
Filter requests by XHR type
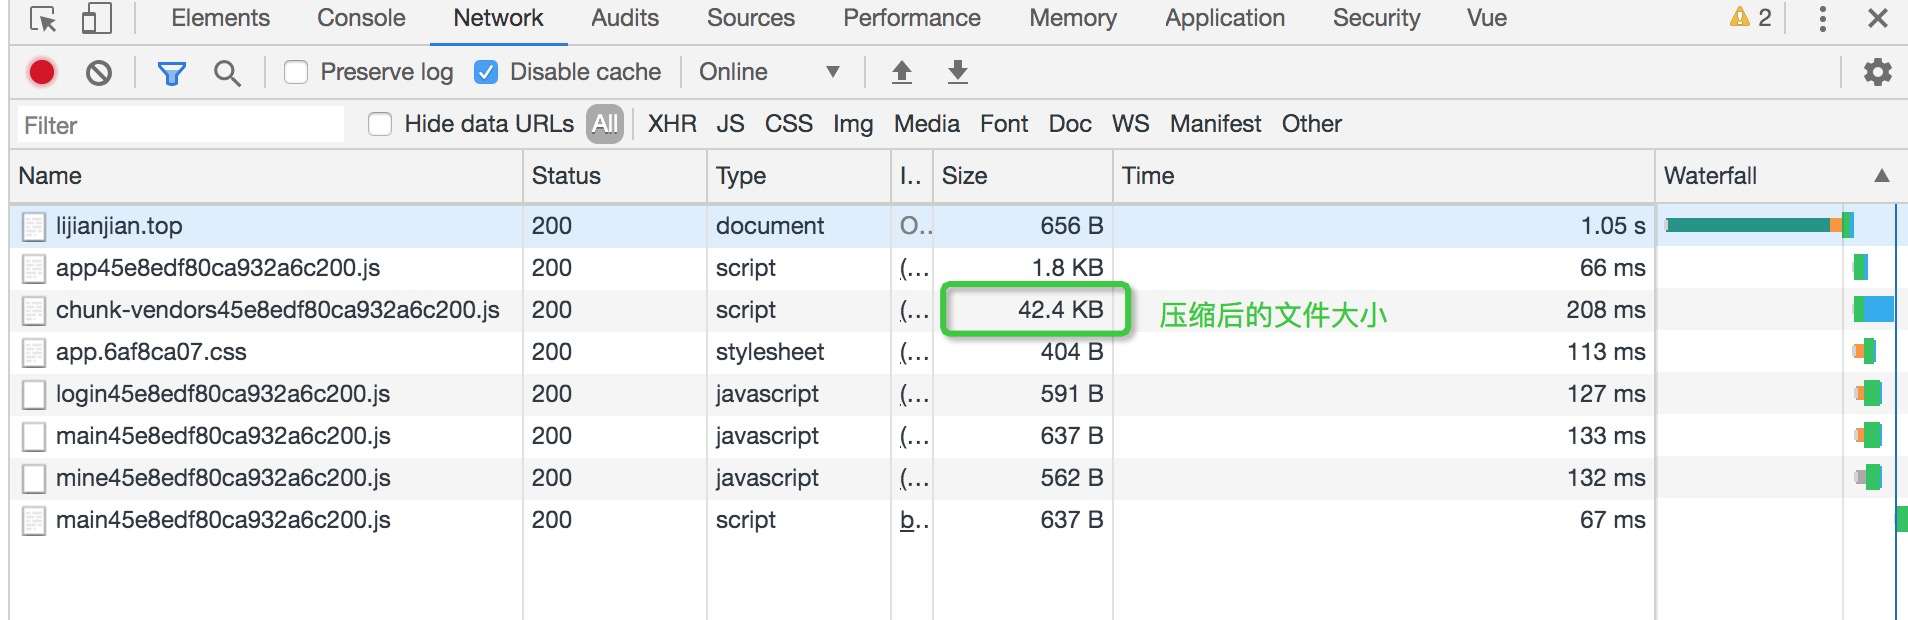pos(672,124)
